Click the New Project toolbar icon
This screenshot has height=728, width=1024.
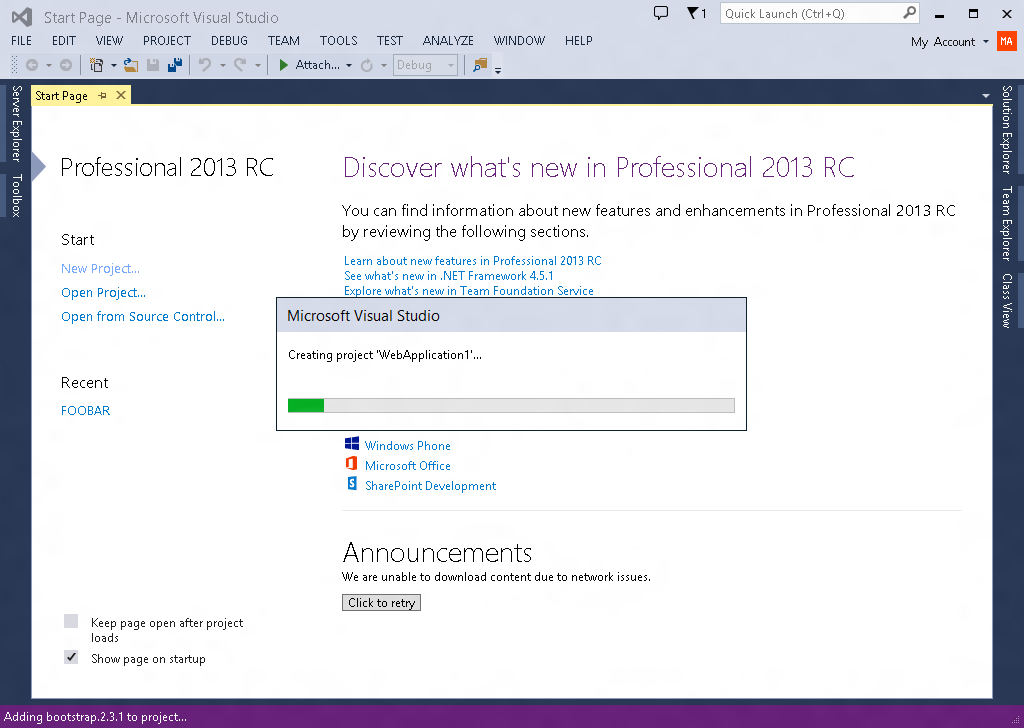pyautogui.click(x=97, y=65)
